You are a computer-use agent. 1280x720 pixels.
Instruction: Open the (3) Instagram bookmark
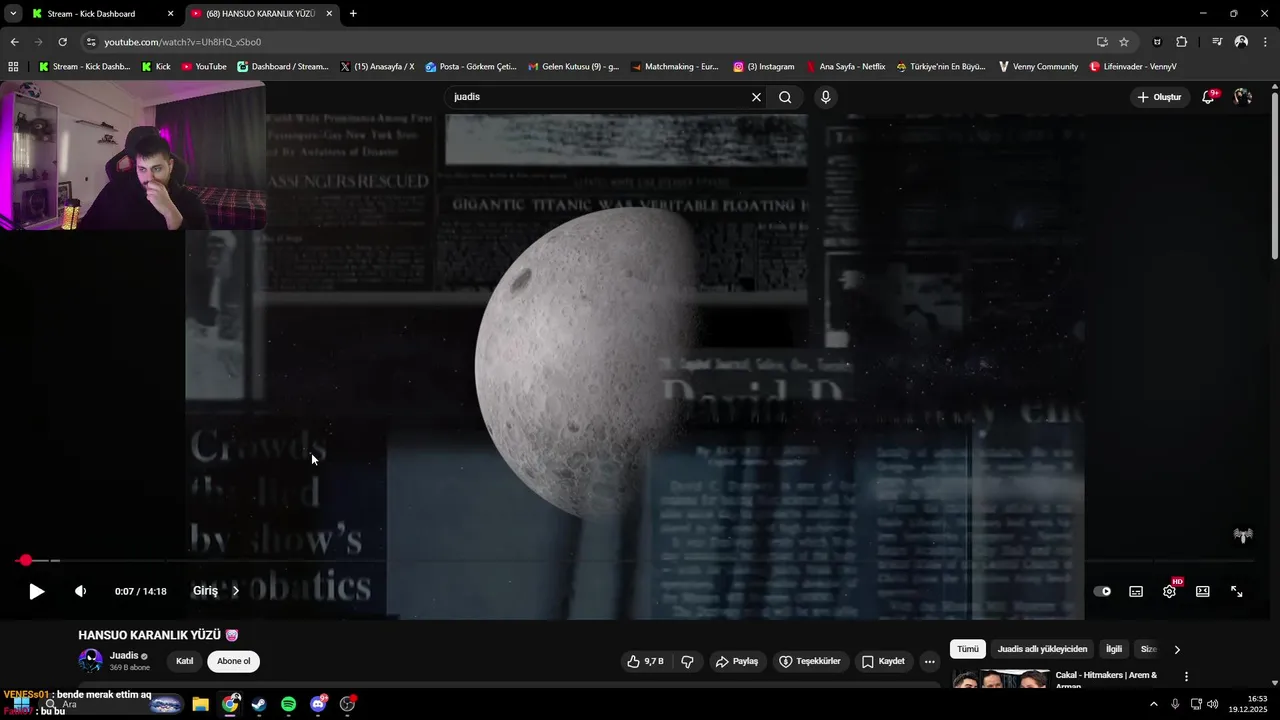[763, 67]
